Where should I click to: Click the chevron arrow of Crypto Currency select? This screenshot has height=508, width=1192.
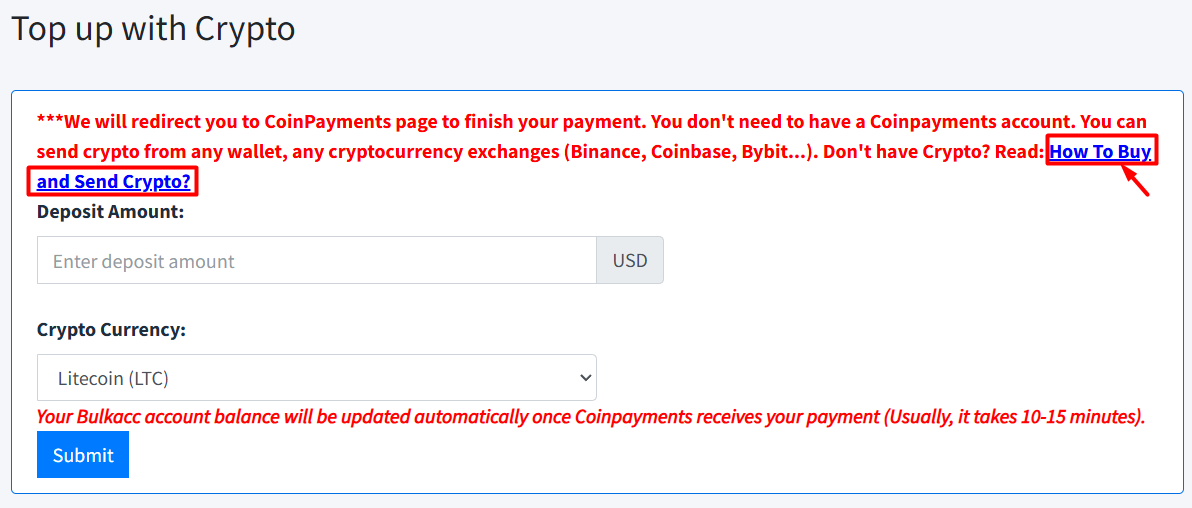click(x=585, y=378)
